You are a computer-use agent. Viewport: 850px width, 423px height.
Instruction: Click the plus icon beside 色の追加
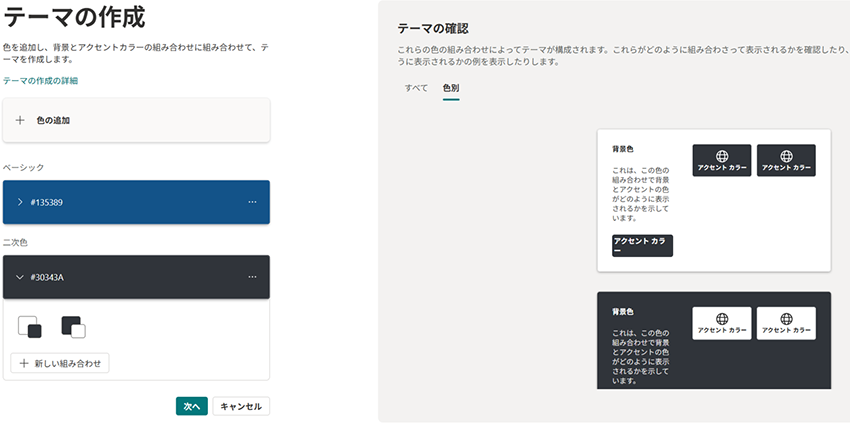pyautogui.click(x=20, y=120)
